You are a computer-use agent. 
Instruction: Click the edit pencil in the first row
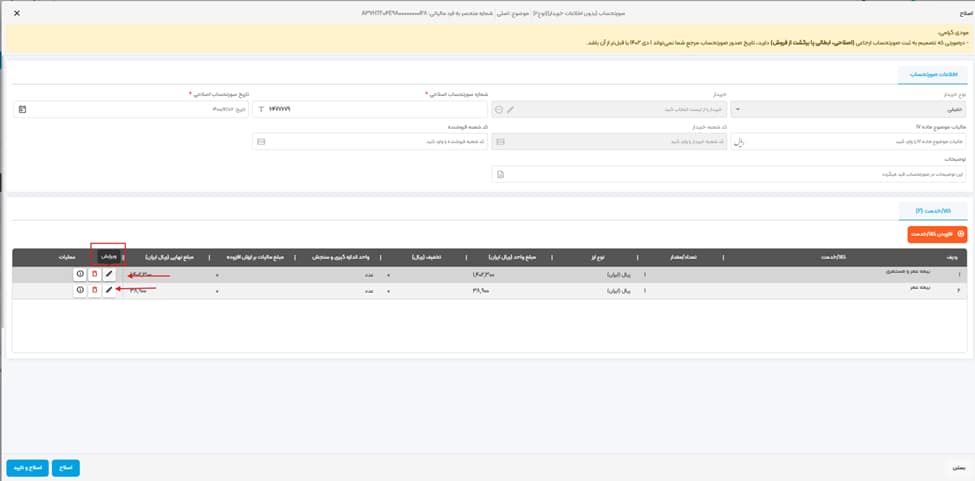point(109,274)
